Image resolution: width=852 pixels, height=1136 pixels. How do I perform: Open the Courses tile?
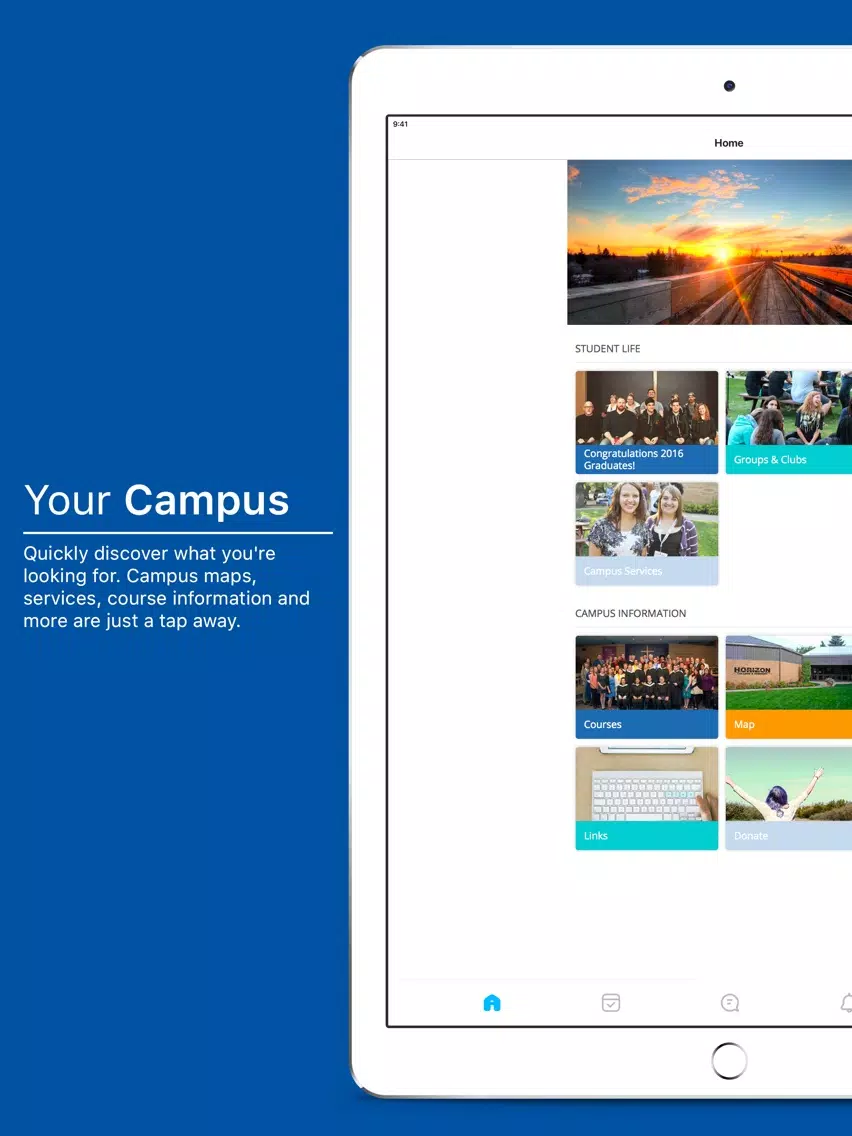point(646,687)
